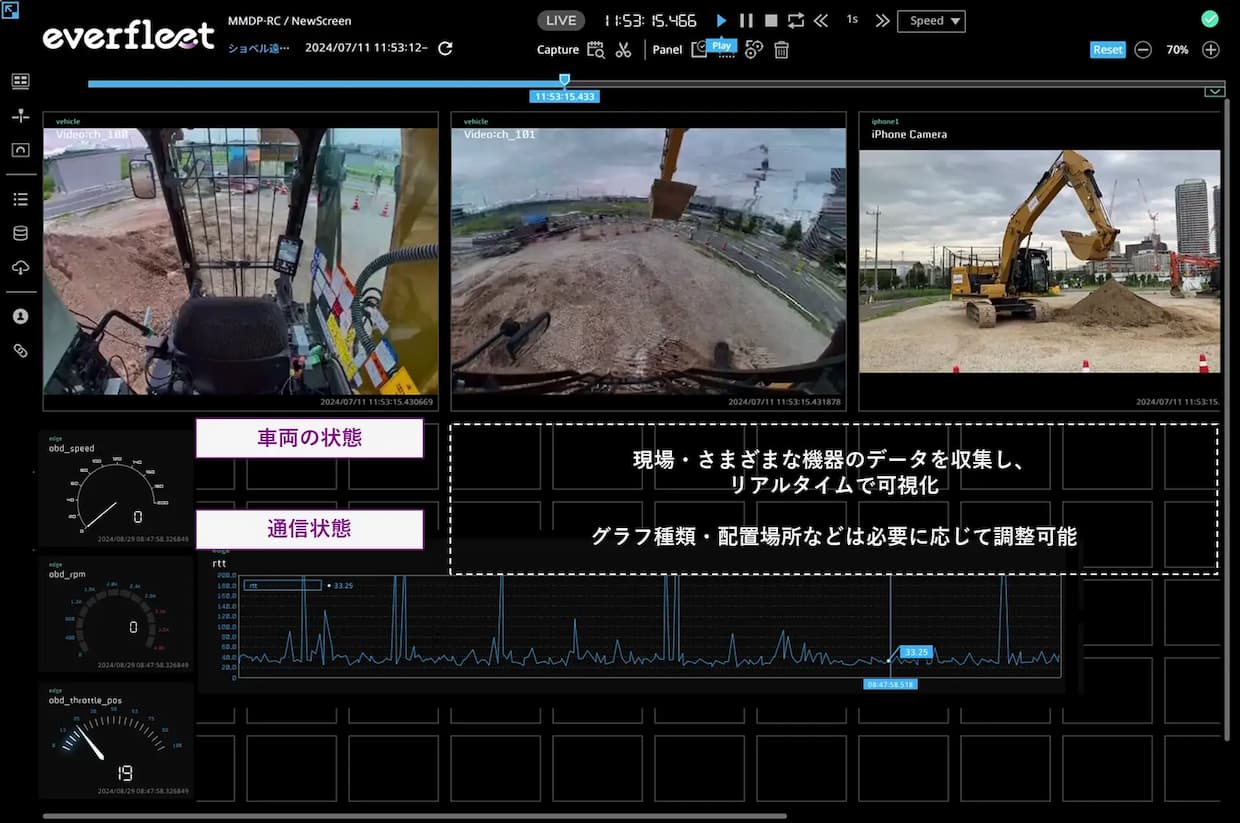Click the 08:47:58.518 chart cursor label
This screenshot has width=1240, height=823.
(890, 684)
